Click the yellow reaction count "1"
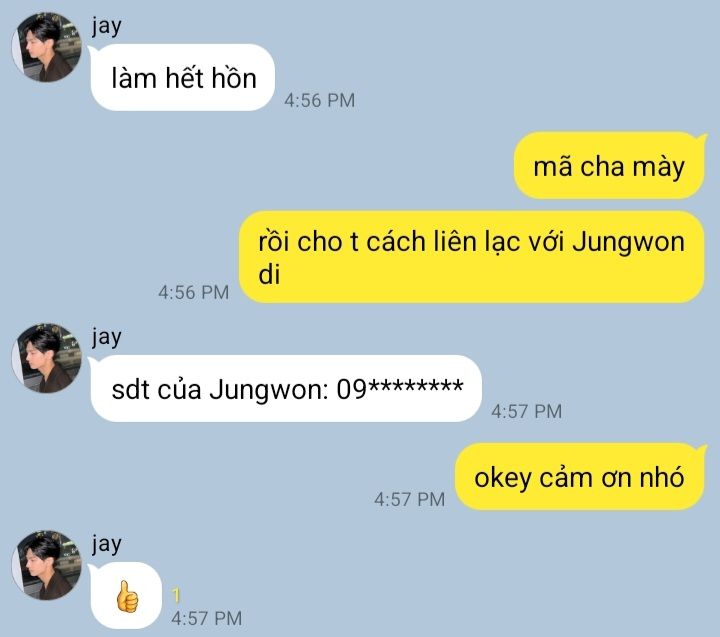The width and height of the screenshot is (720, 637). (x=176, y=595)
